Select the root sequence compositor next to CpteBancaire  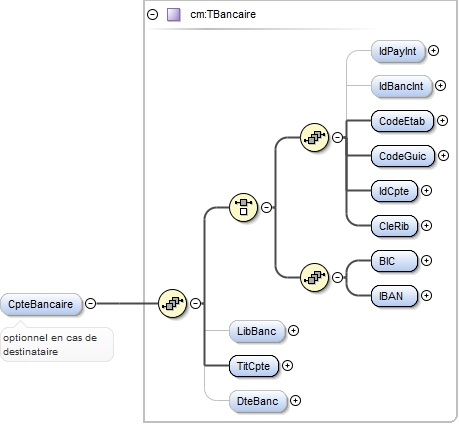click(x=172, y=303)
